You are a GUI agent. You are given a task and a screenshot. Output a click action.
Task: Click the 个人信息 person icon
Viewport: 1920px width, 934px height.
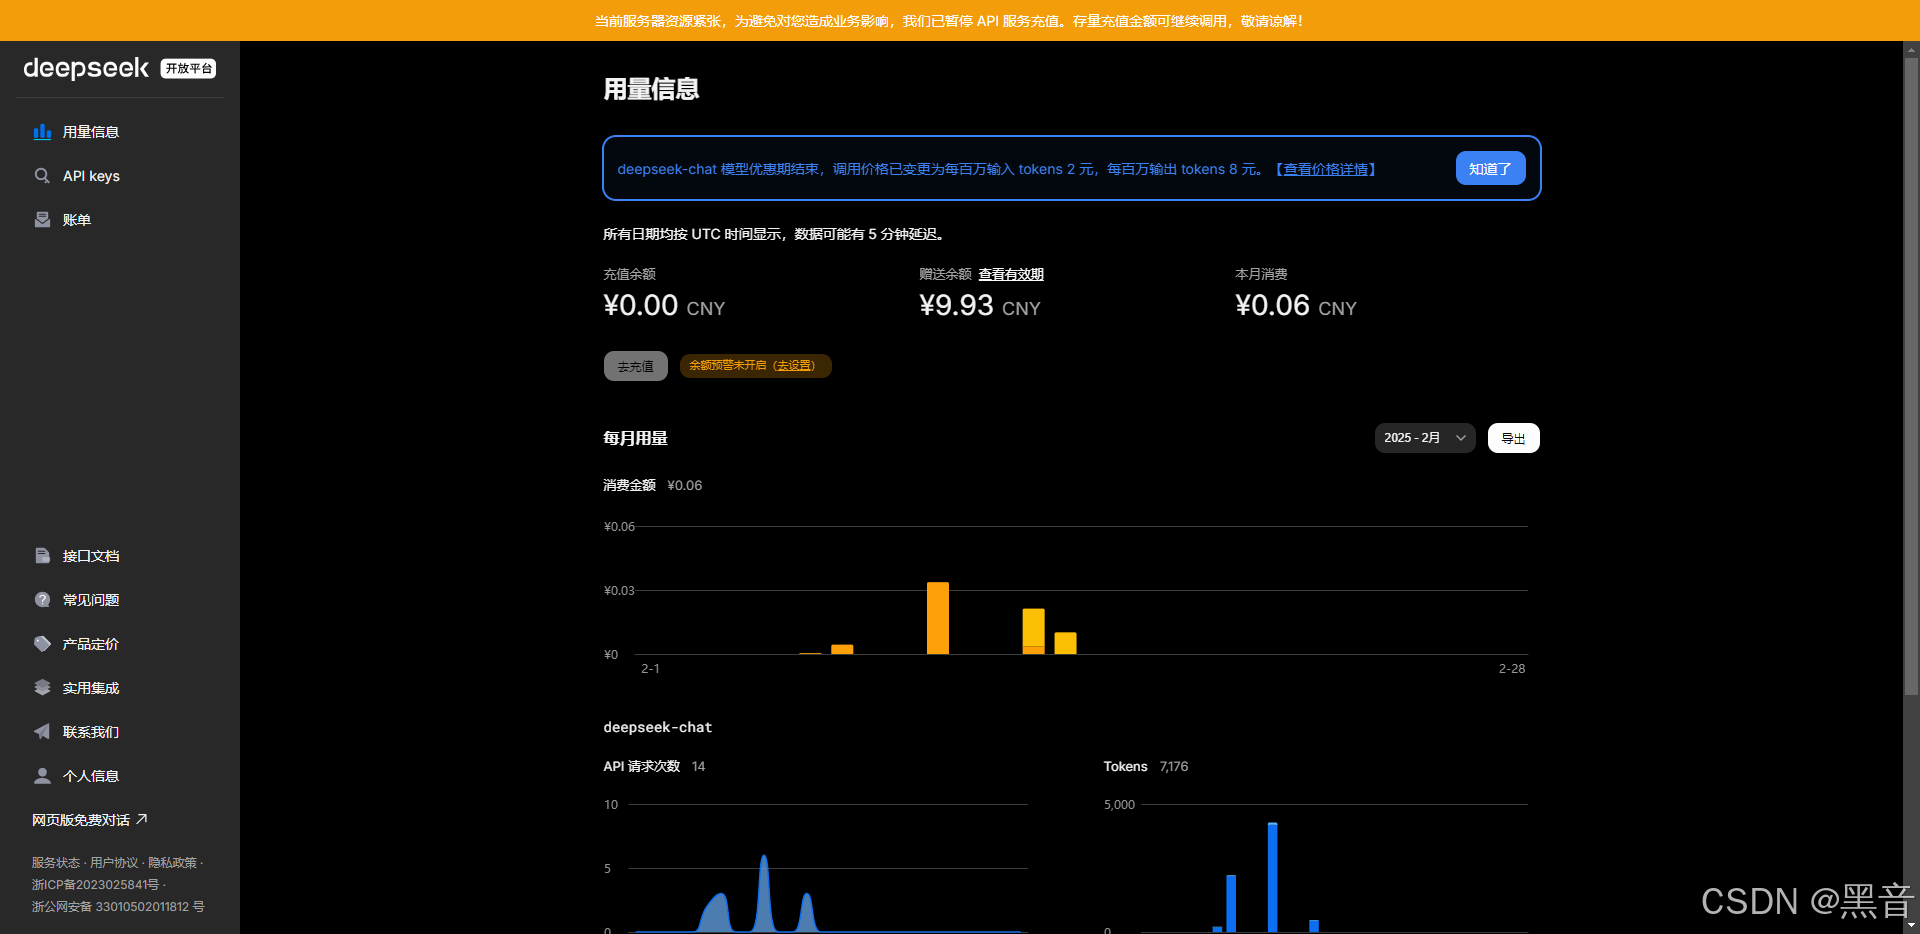point(42,776)
